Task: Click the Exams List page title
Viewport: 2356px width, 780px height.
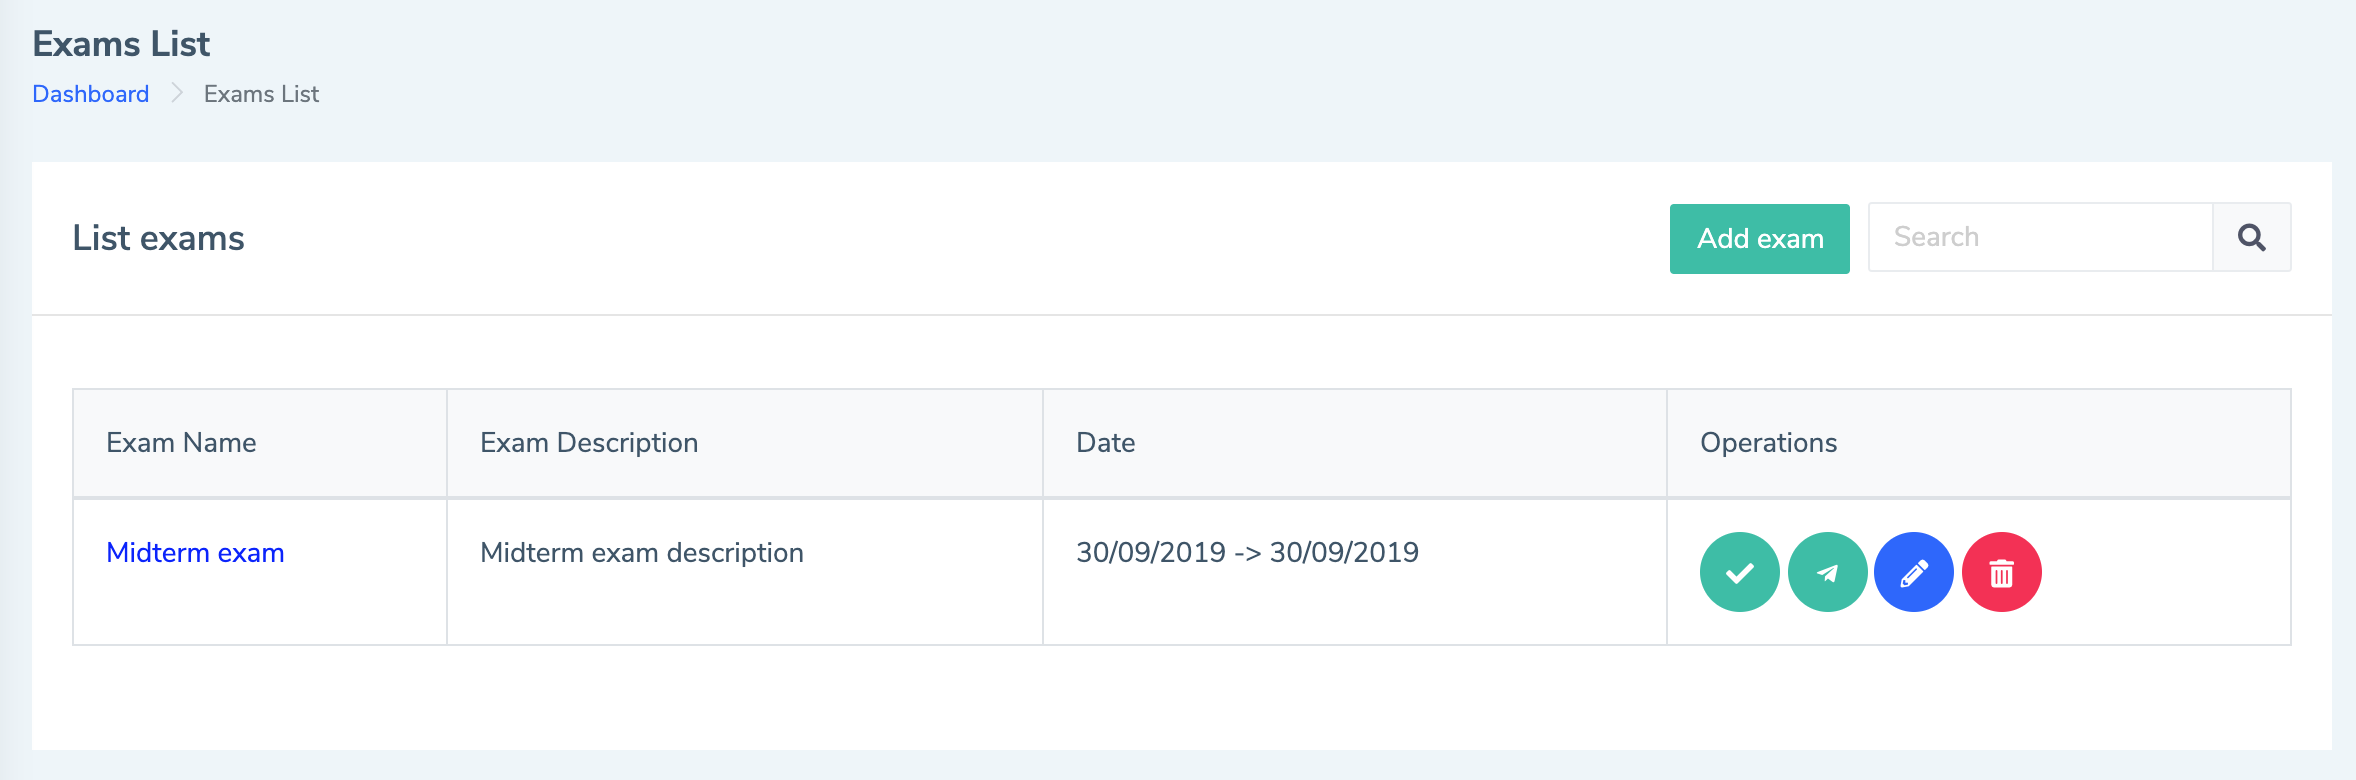Action: tap(122, 44)
